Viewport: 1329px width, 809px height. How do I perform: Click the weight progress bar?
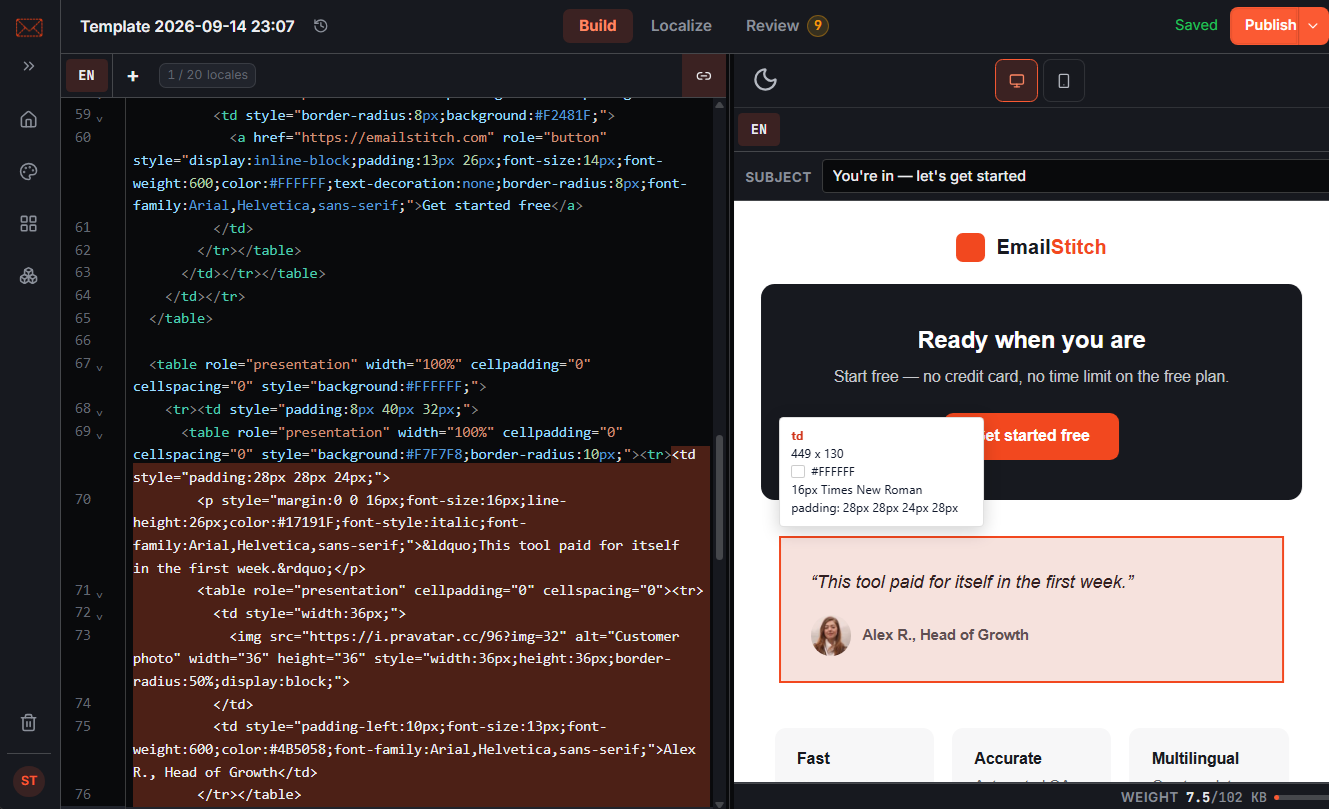pyautogui.click(x=1300, y=797)
